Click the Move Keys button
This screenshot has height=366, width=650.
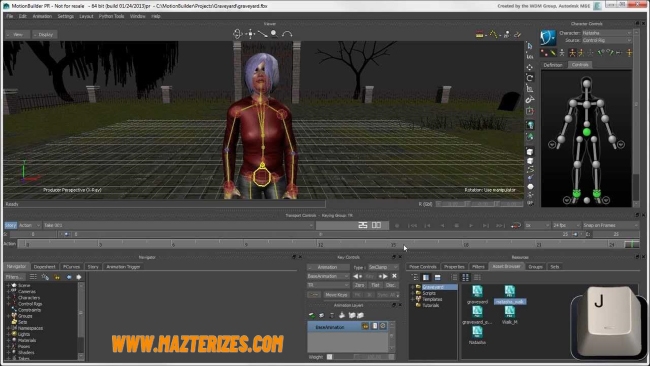[336, 295]
